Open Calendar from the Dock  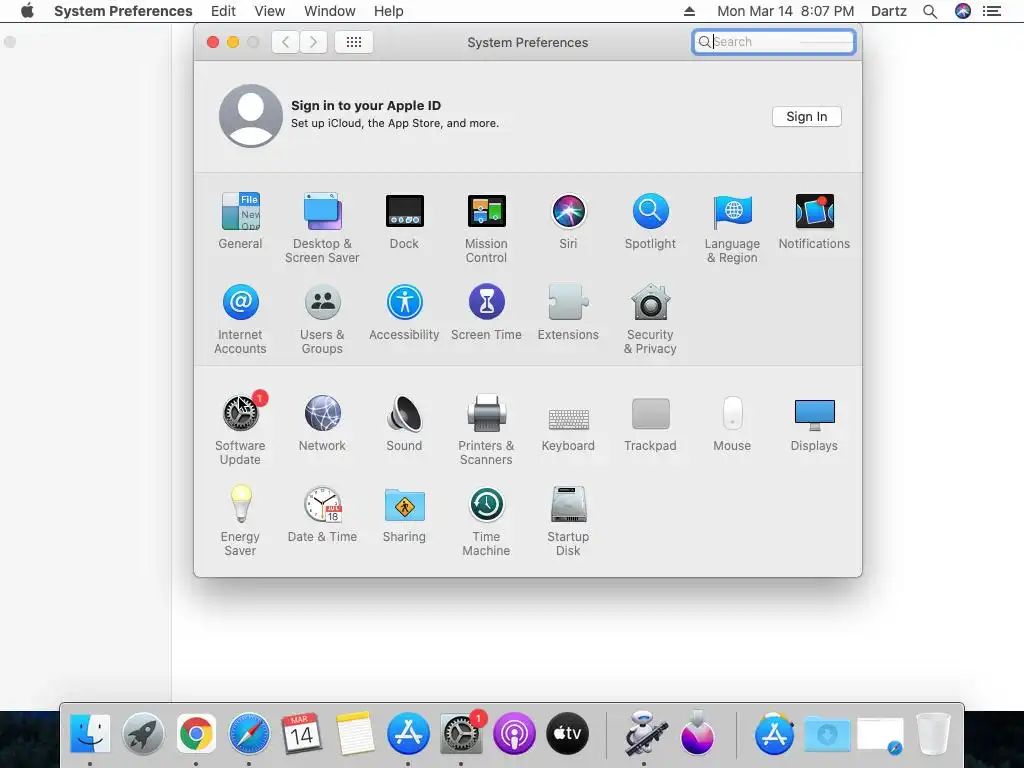coord(302,733)
